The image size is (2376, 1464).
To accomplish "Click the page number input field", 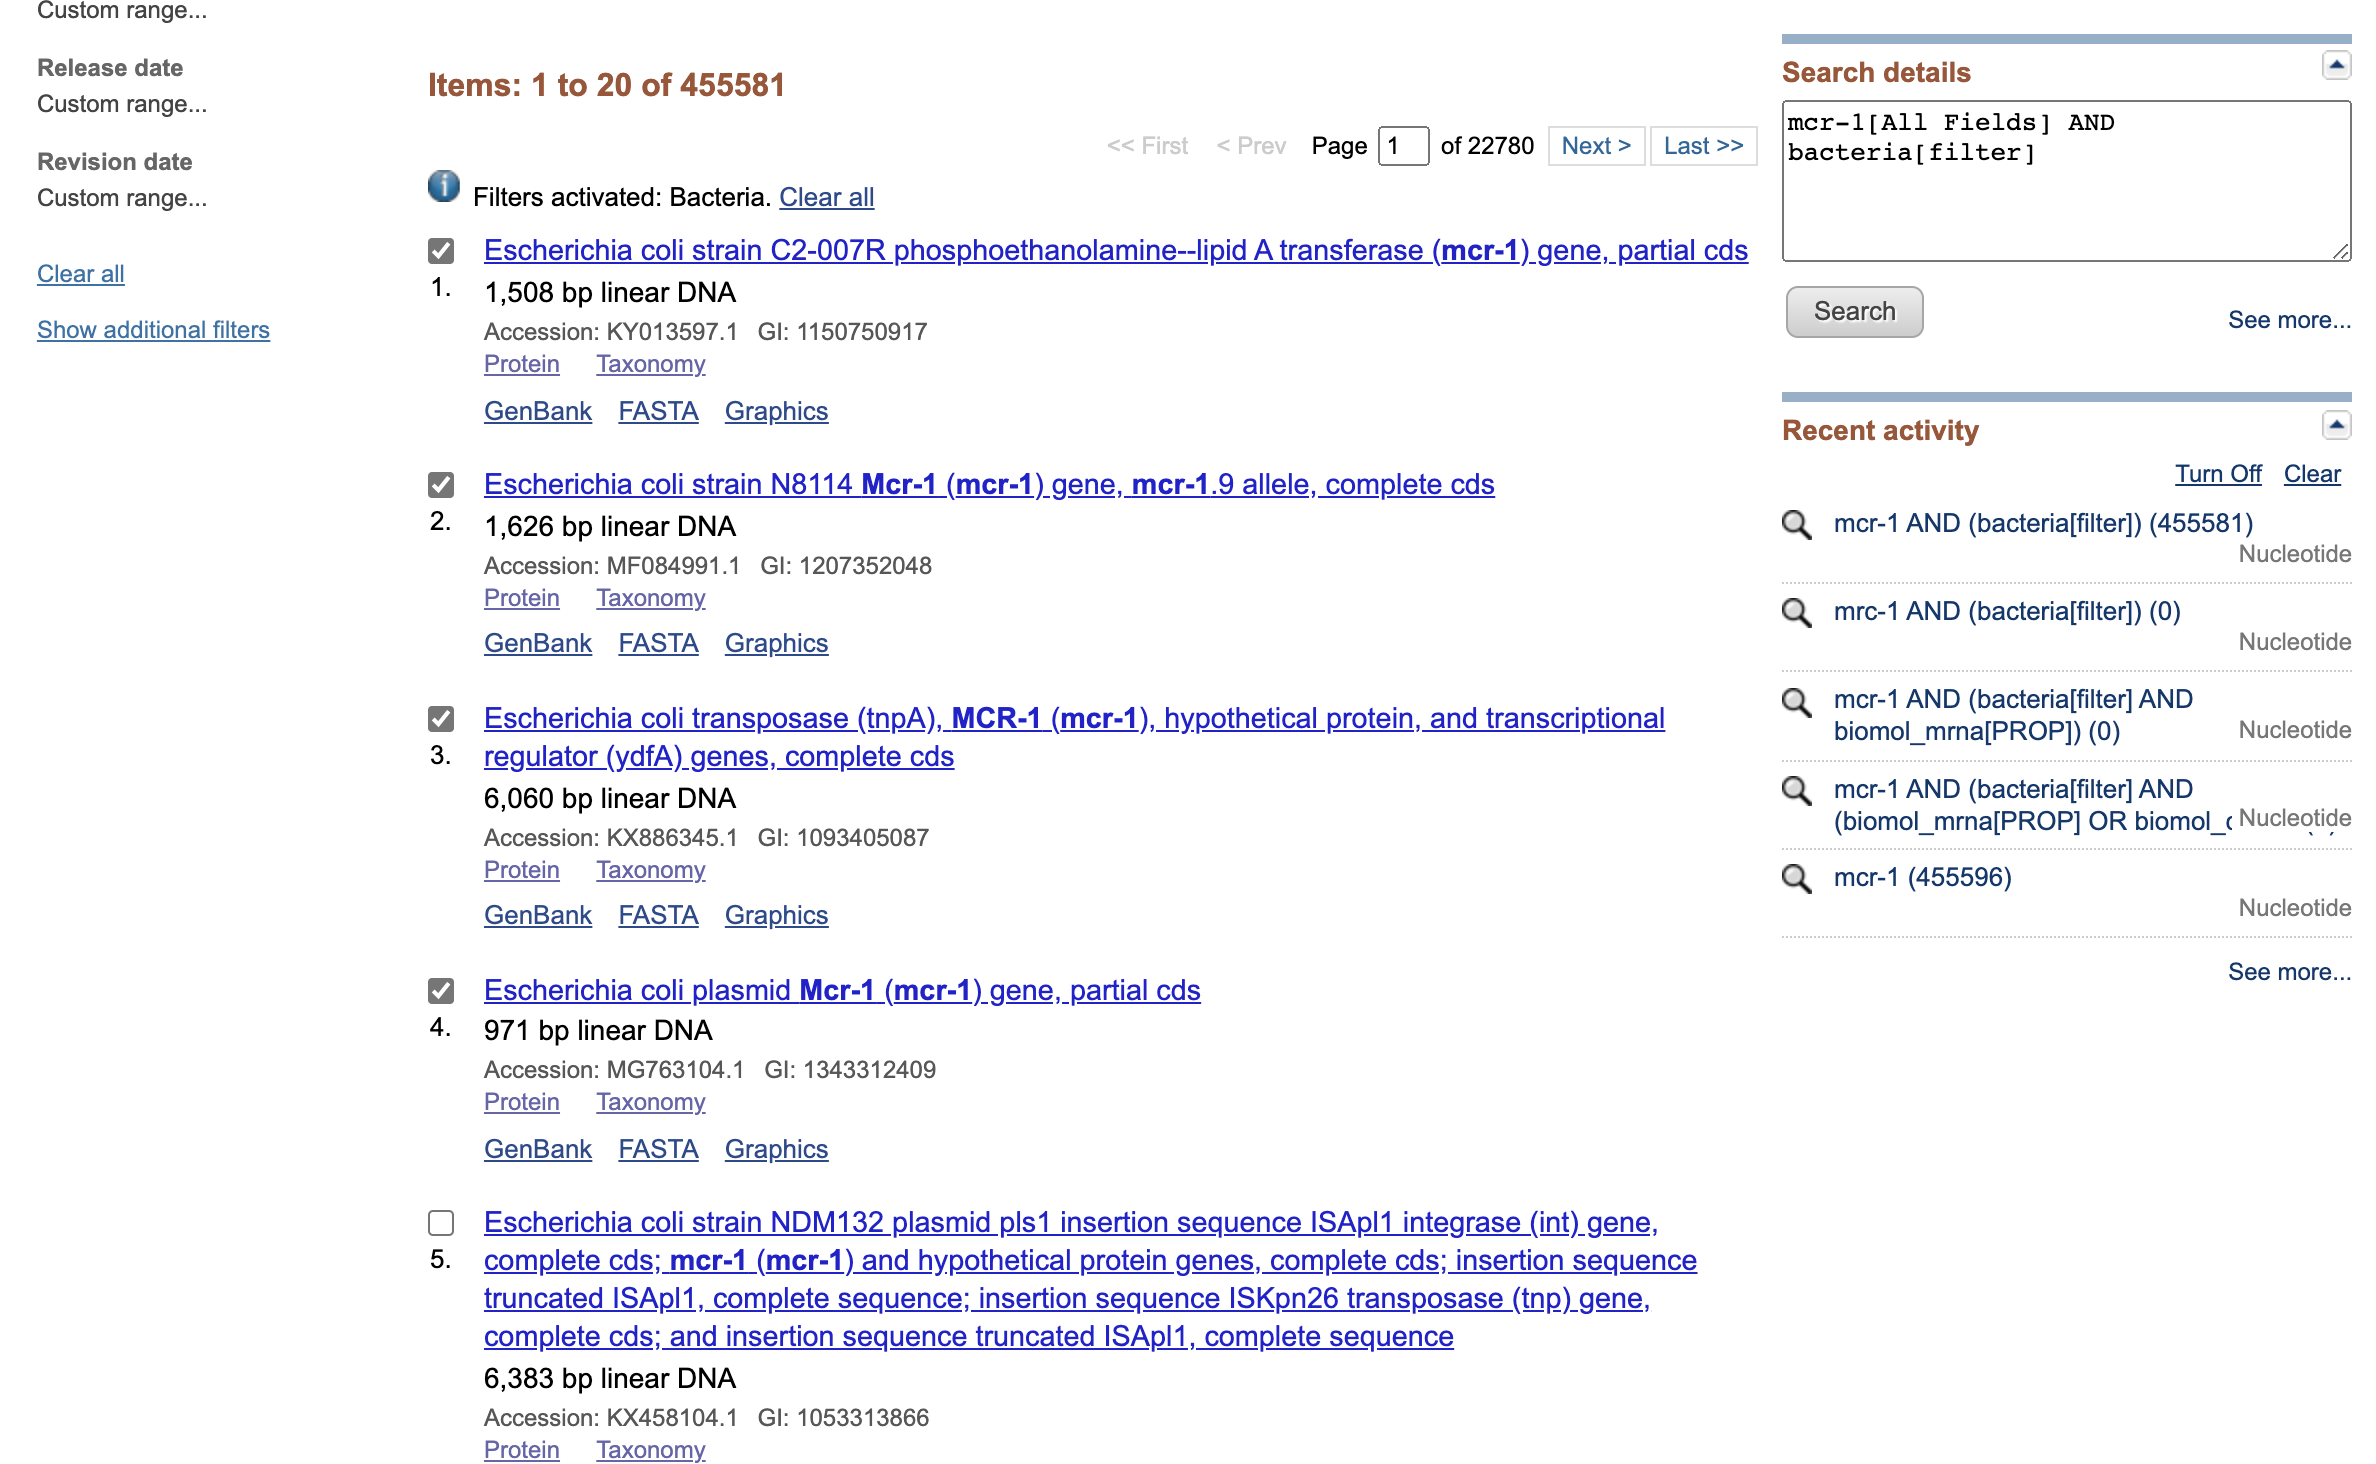I will [x=1403, y=146].
